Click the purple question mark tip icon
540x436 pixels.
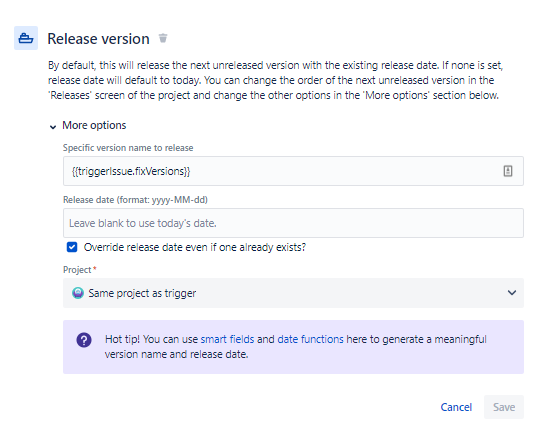tap(84, 340)
